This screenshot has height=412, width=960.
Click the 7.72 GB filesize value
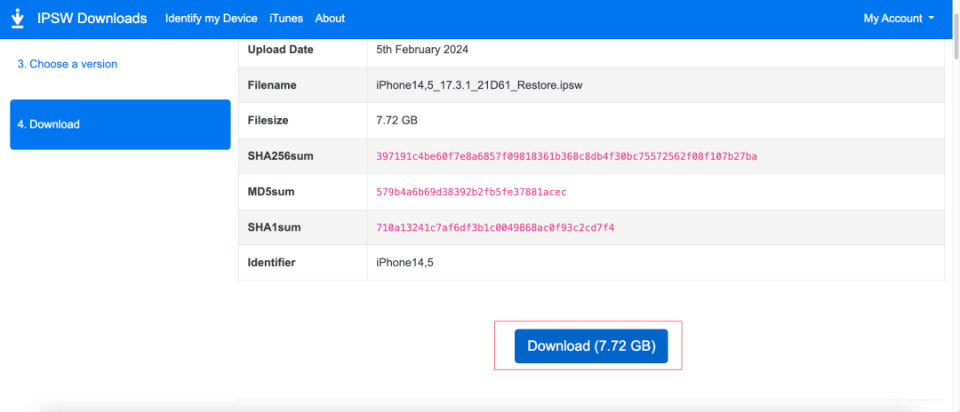pos(399,120)
